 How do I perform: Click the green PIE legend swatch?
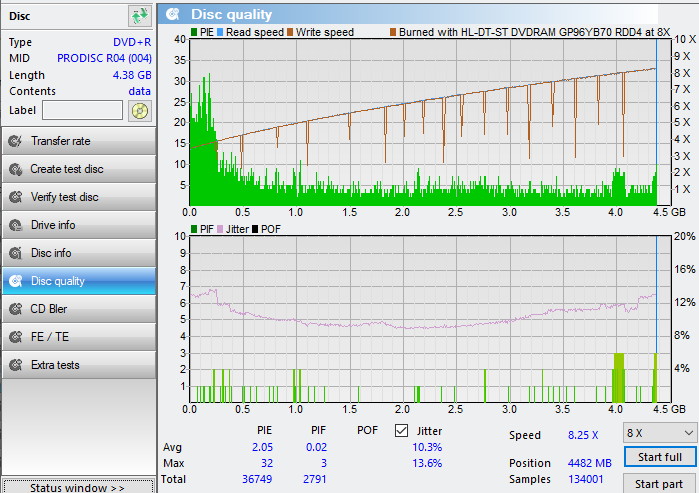[194, 32]
